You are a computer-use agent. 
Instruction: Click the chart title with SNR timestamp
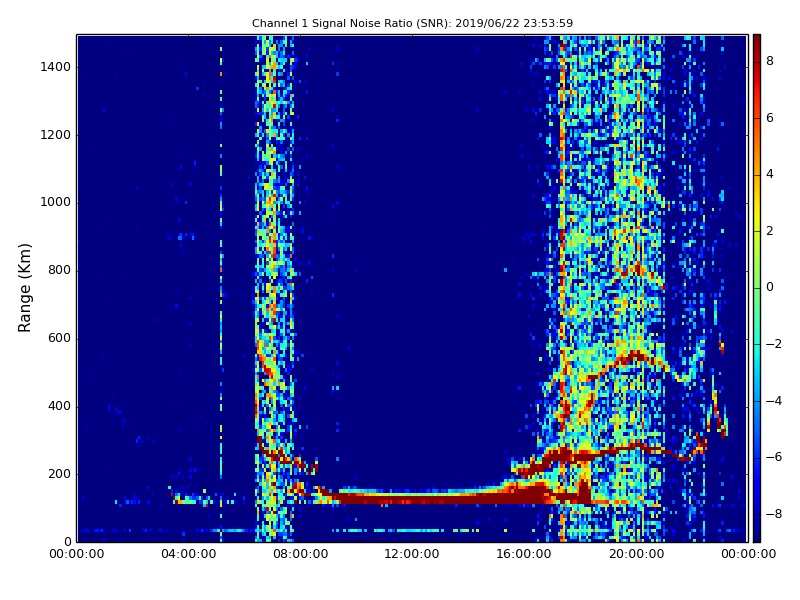[x=412, y=23]
